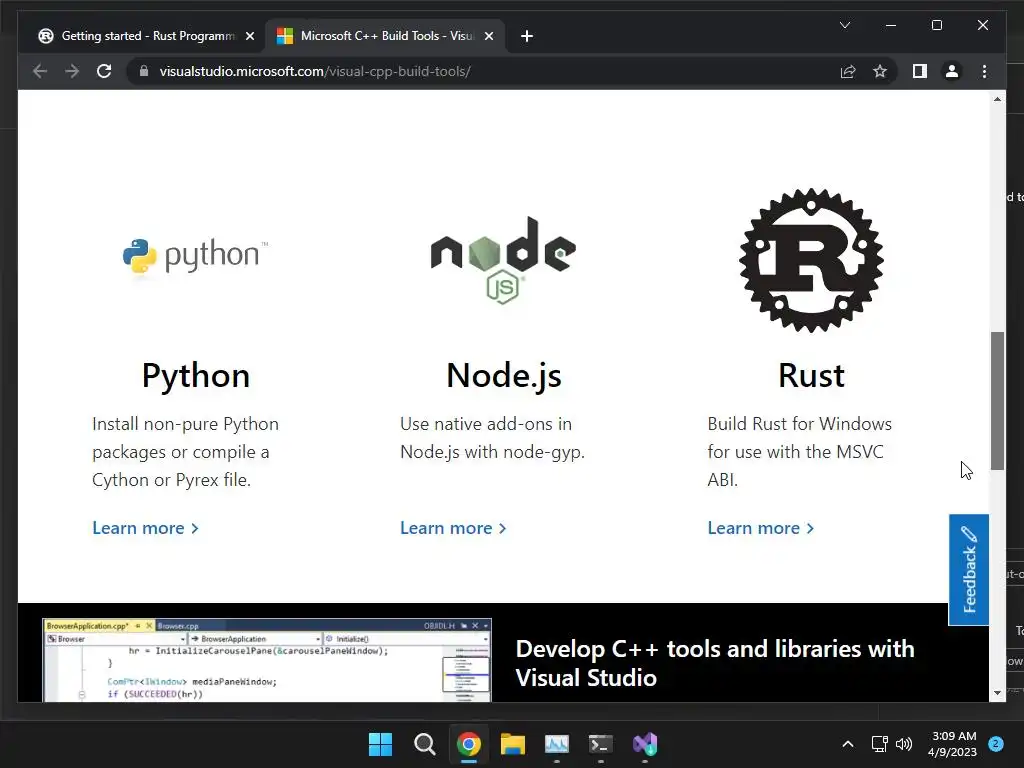Close the Getting started Rust tab
This screenshot has height=768, width=1024.
[250, 36]
